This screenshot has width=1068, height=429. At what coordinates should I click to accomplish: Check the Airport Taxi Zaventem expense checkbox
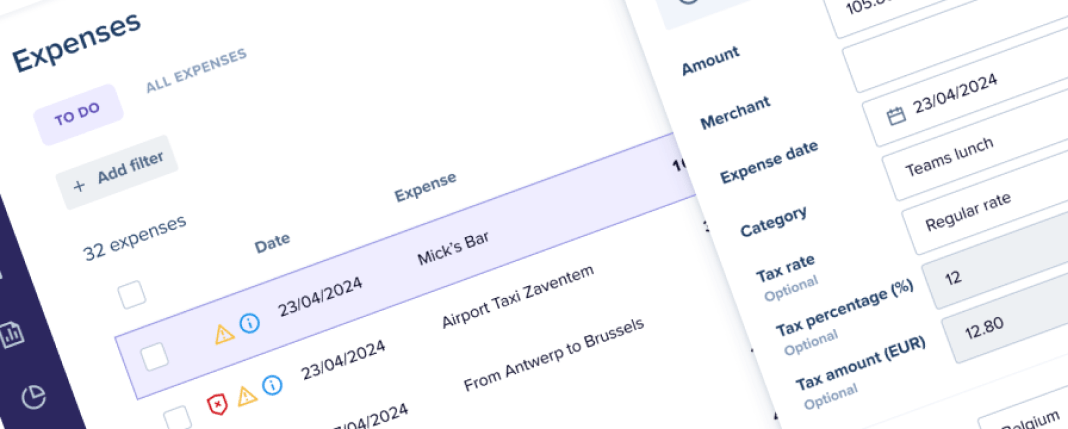(176, 417)
